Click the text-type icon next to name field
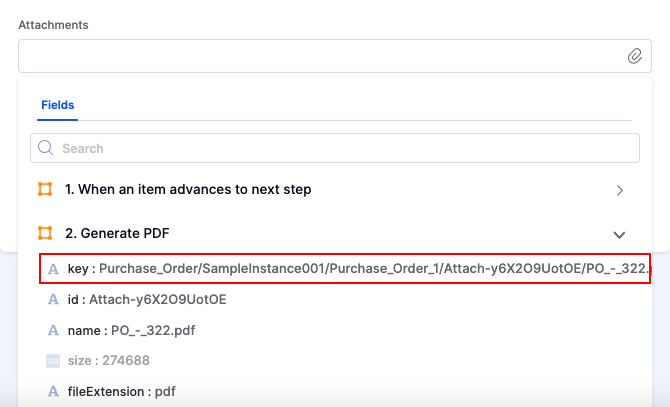Image resolution: width=670 pixels, height=407 pixels. pyautogui.click(x=53, y=329)
